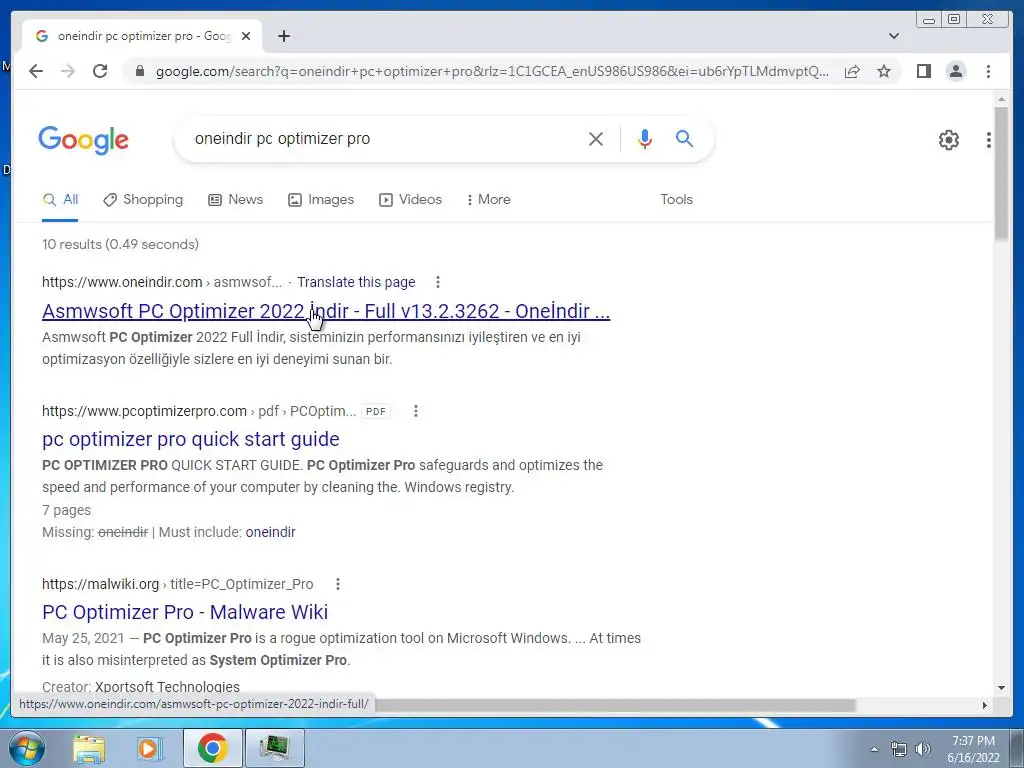Go to Google home via the logo
Image resolution: width=1024 pixels, height=768 pixels.
84,140
